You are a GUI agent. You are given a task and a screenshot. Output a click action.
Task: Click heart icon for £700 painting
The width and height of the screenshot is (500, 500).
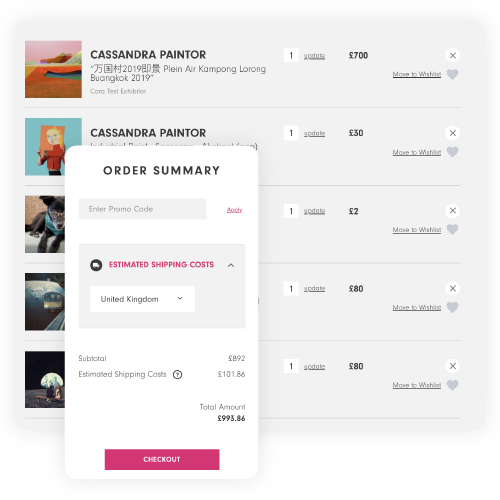tap(452, 74)
